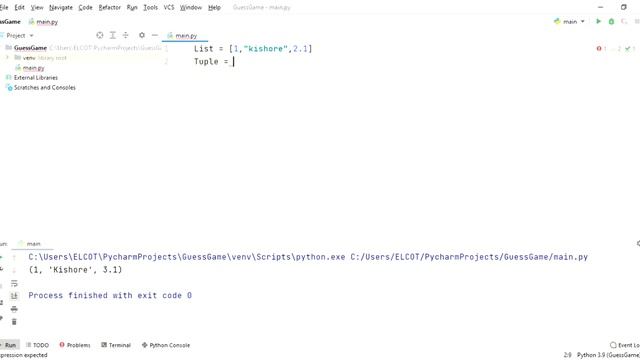Open the Problems tool window
Image resolution: width=640 pixels, height=360 pixels.
[x=75, y=345]
